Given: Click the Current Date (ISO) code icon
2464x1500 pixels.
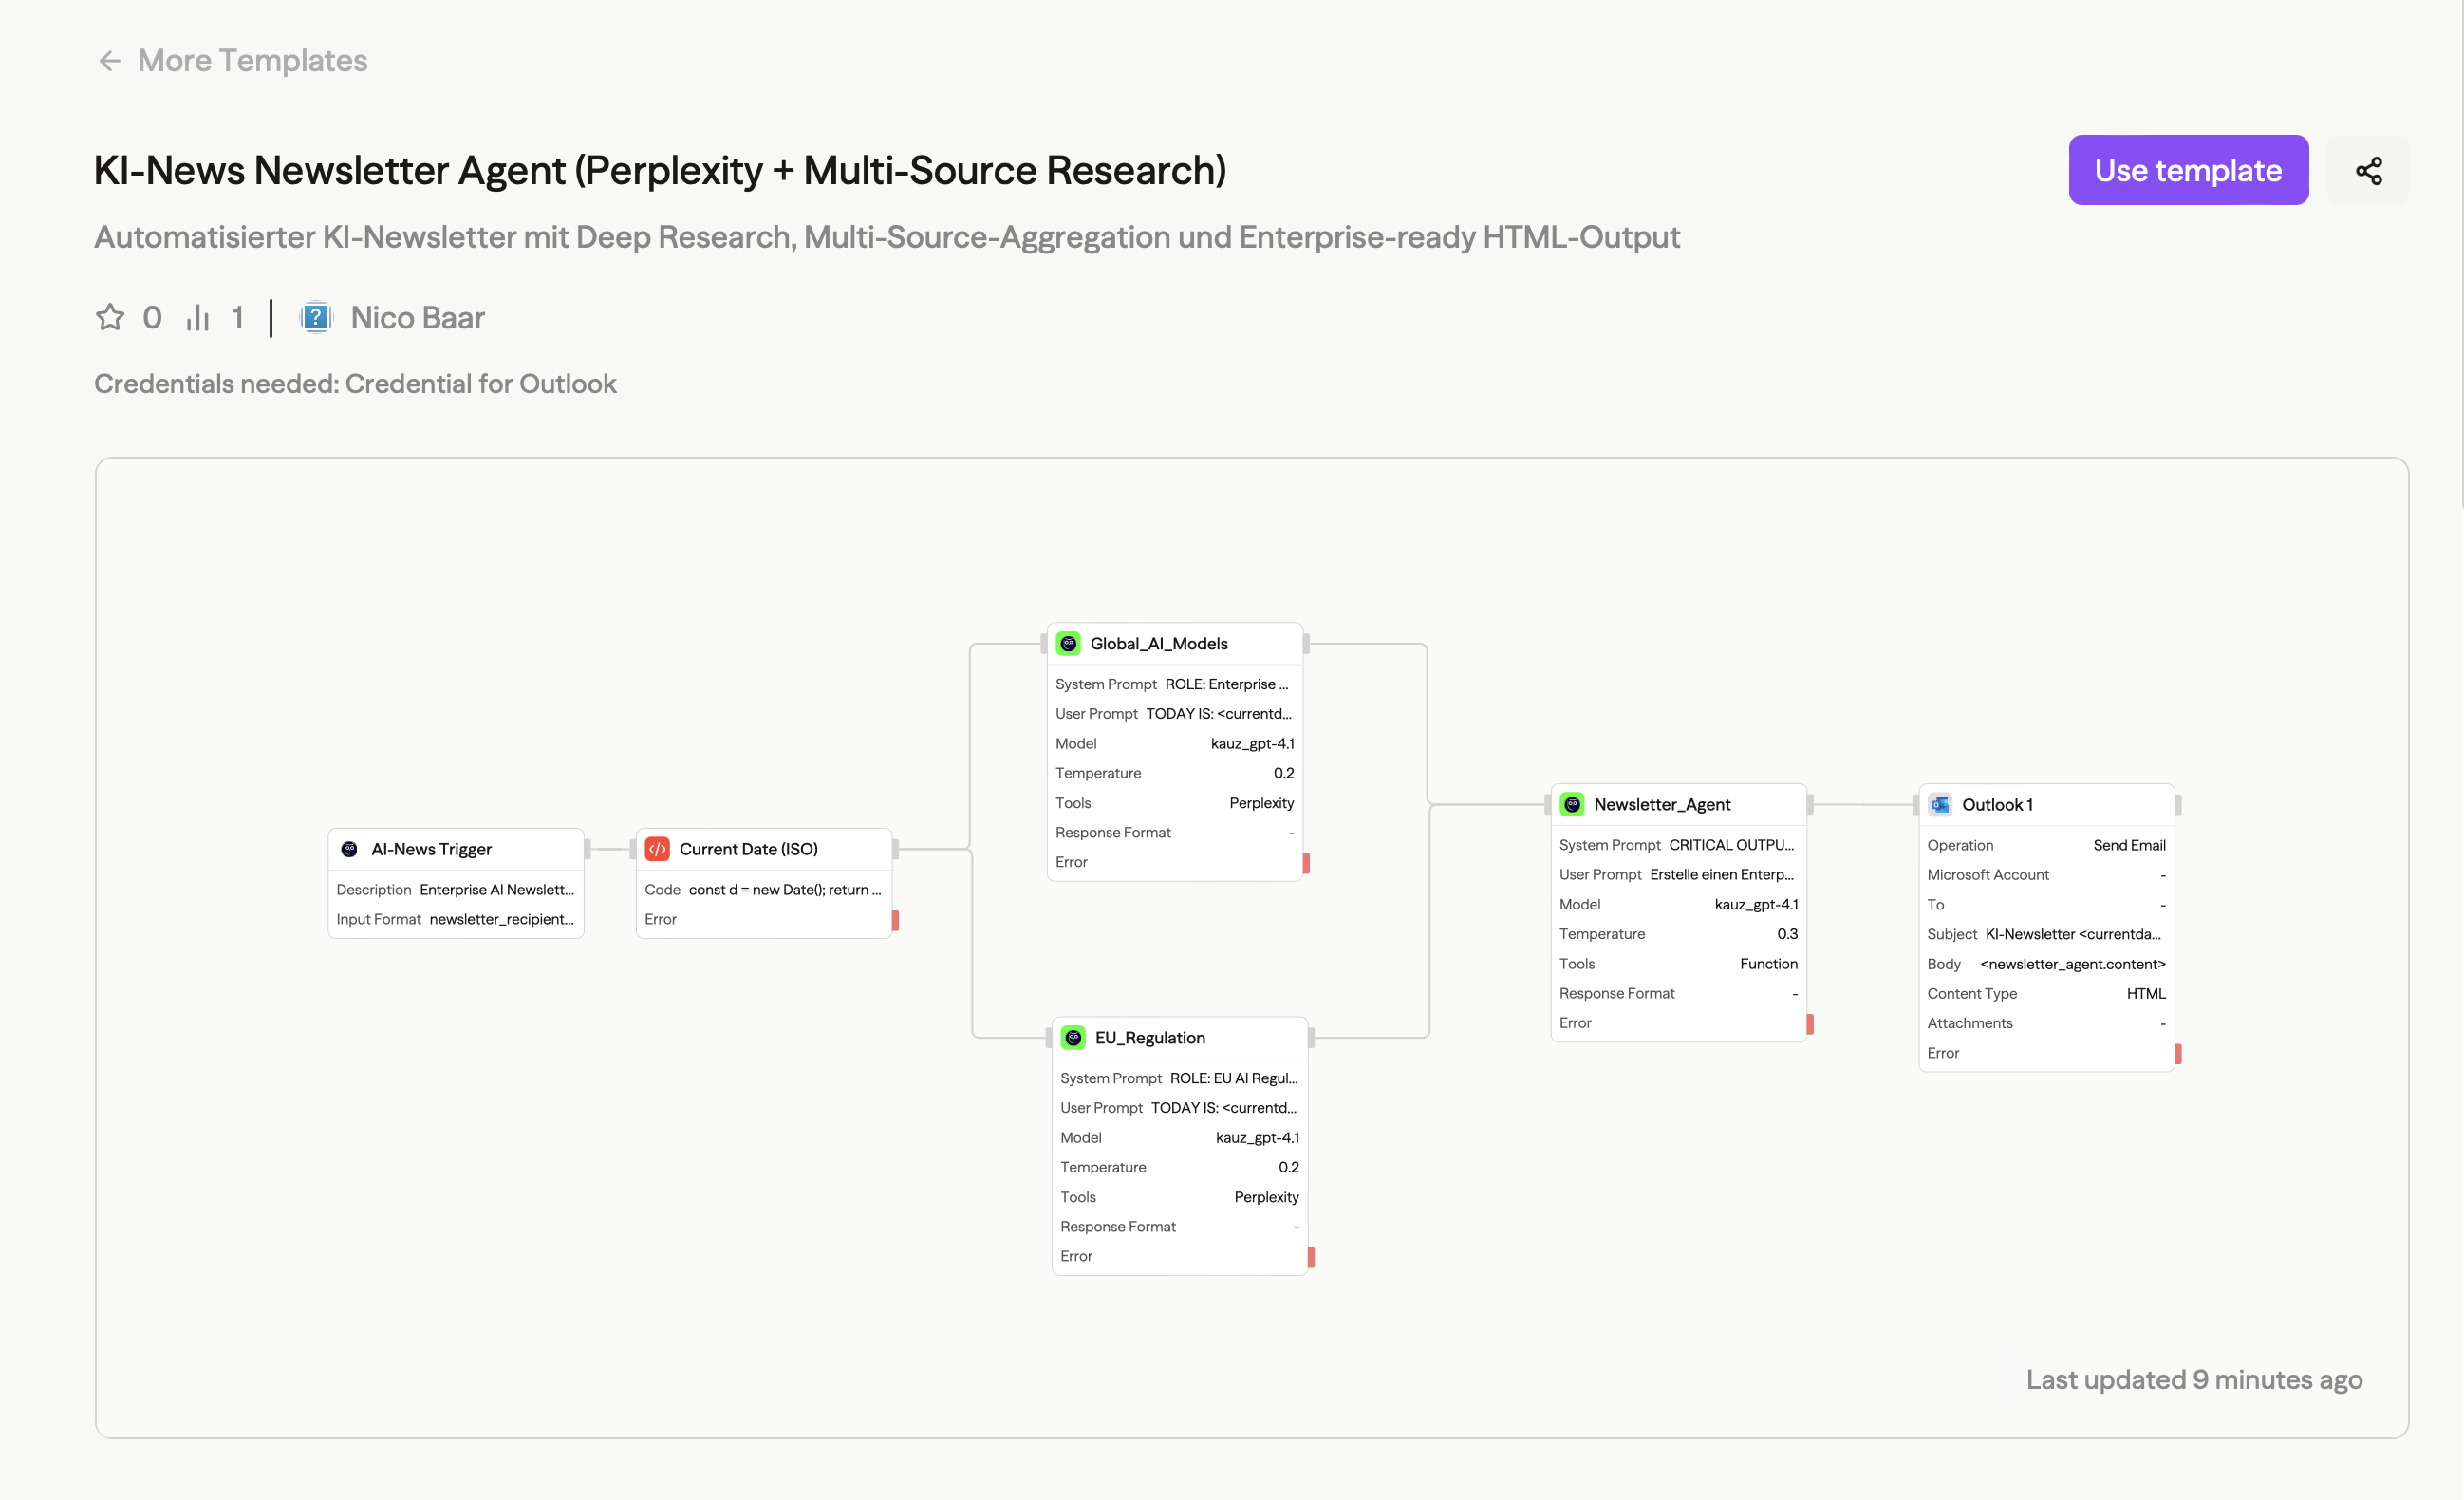Looking at the screenshot, I should 657,849.
